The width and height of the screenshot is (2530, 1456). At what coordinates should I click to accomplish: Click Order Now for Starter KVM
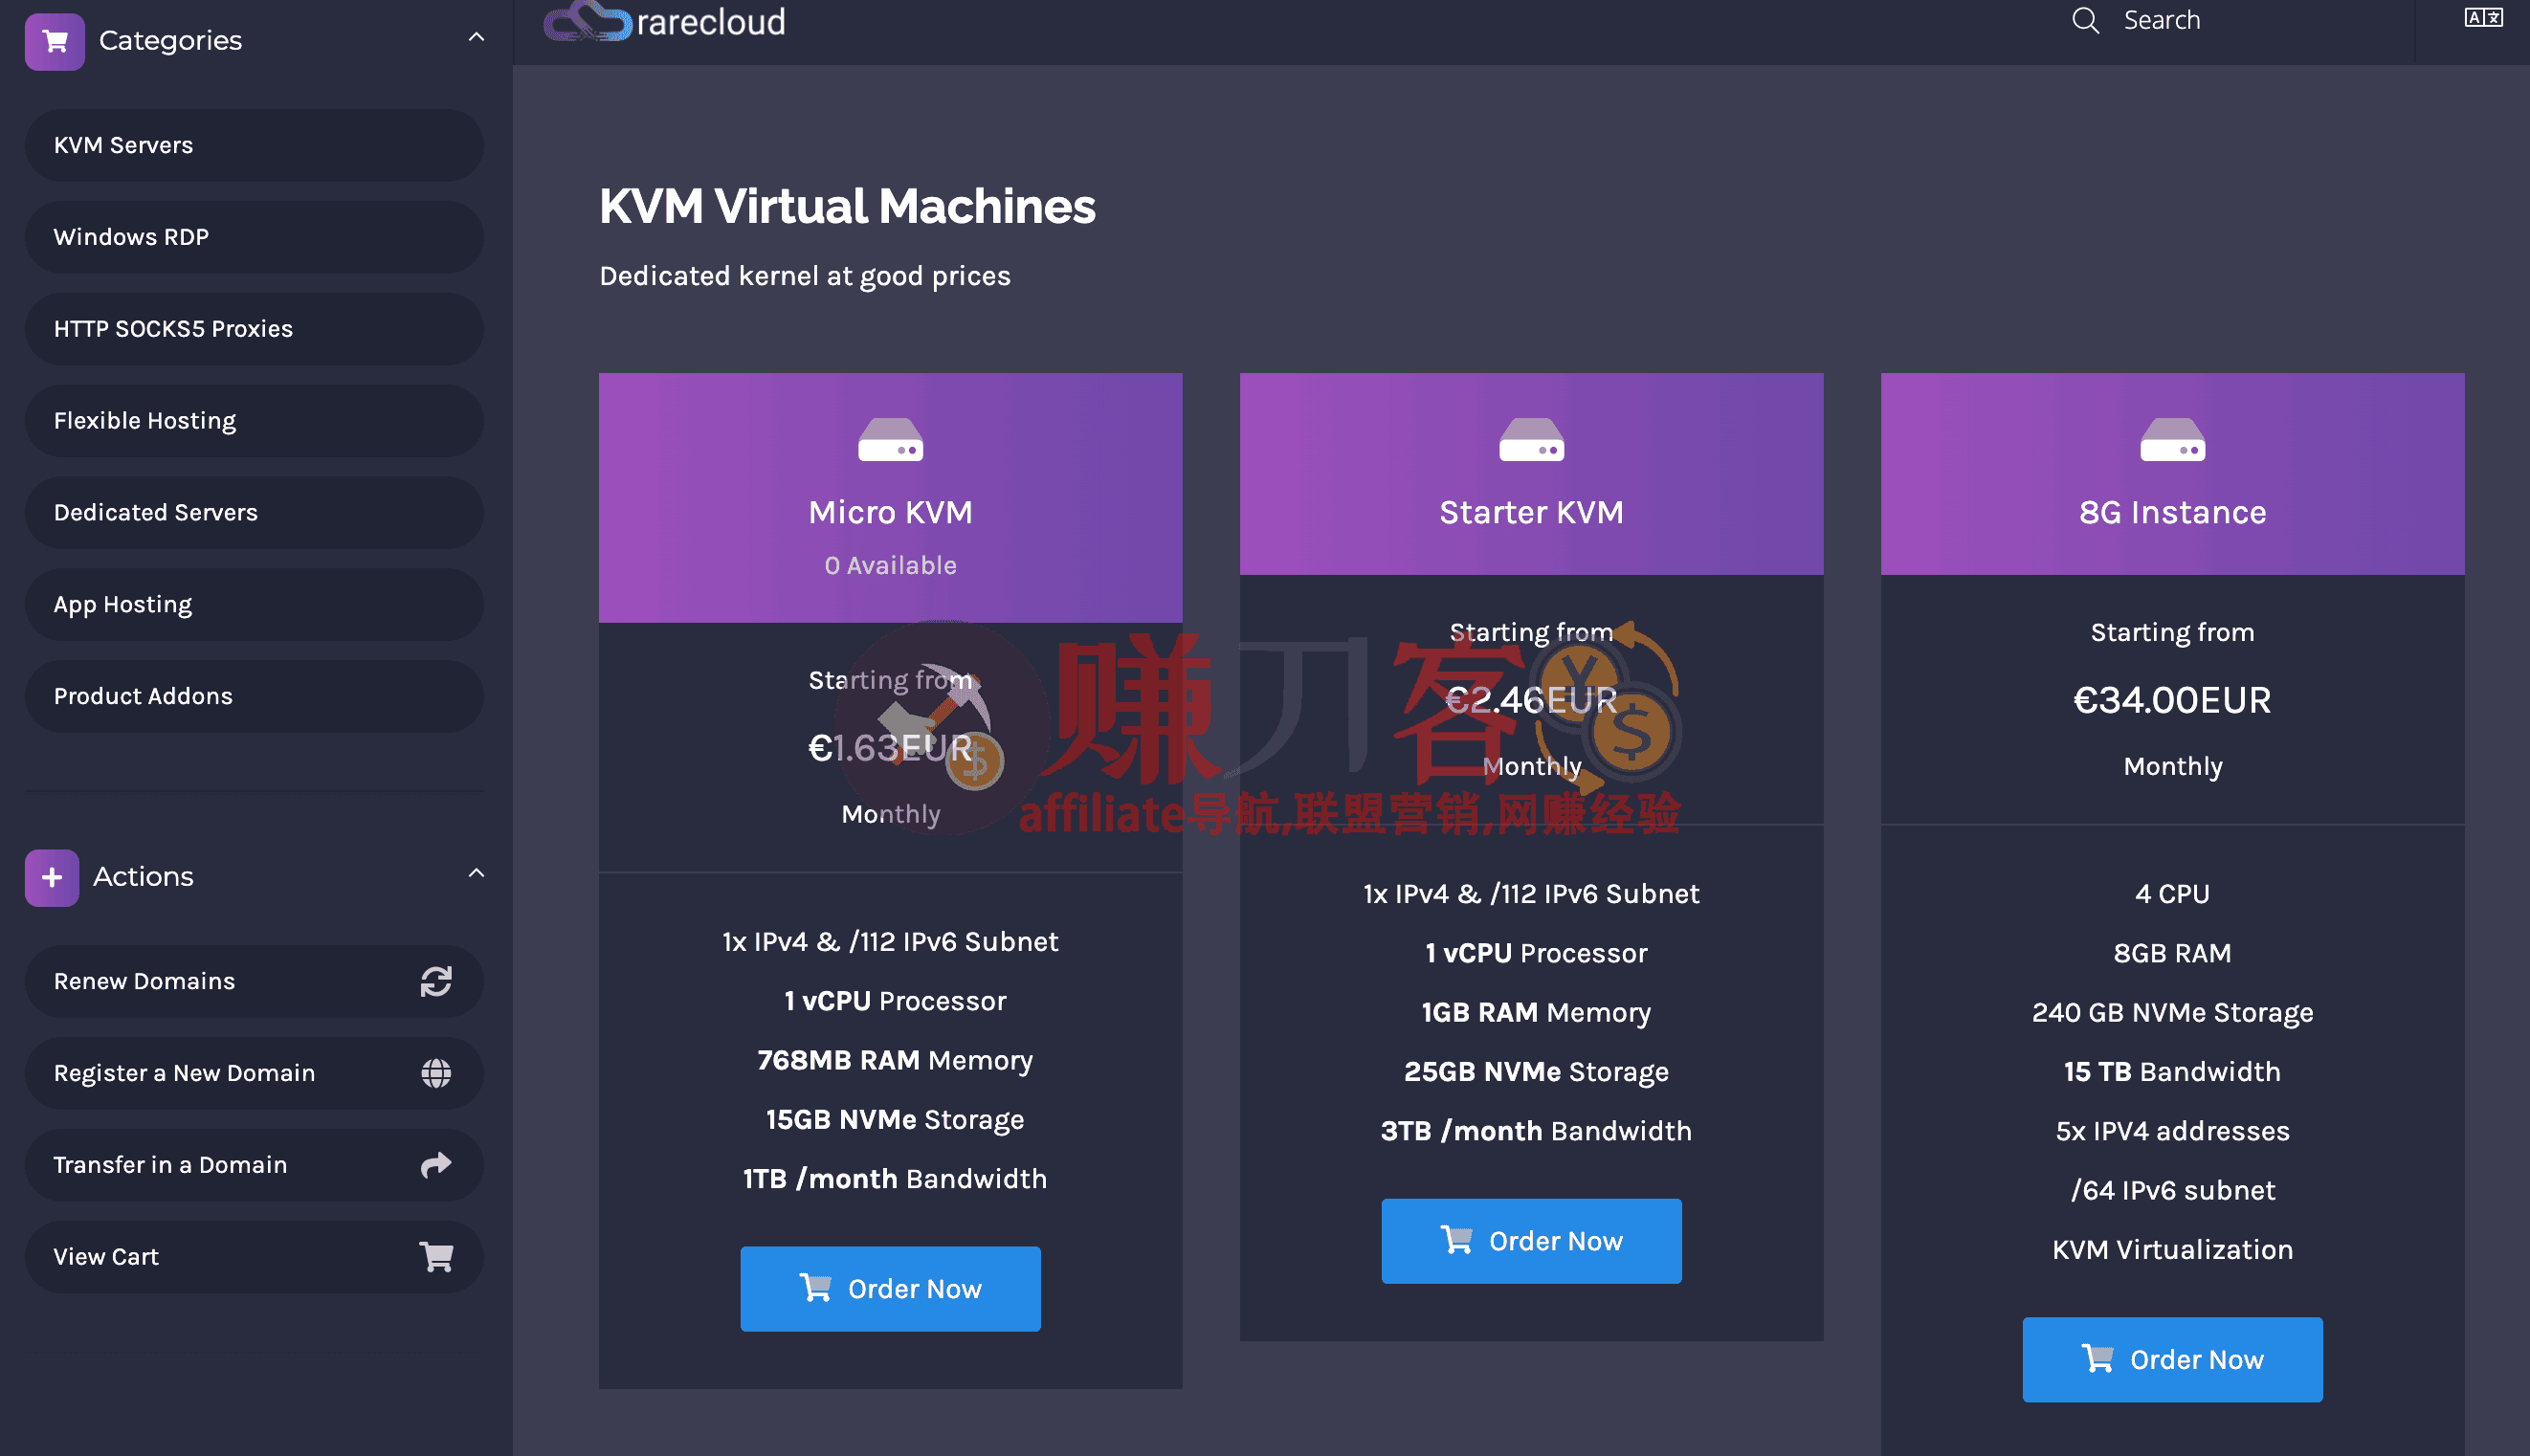[x=1531, y=1241]
